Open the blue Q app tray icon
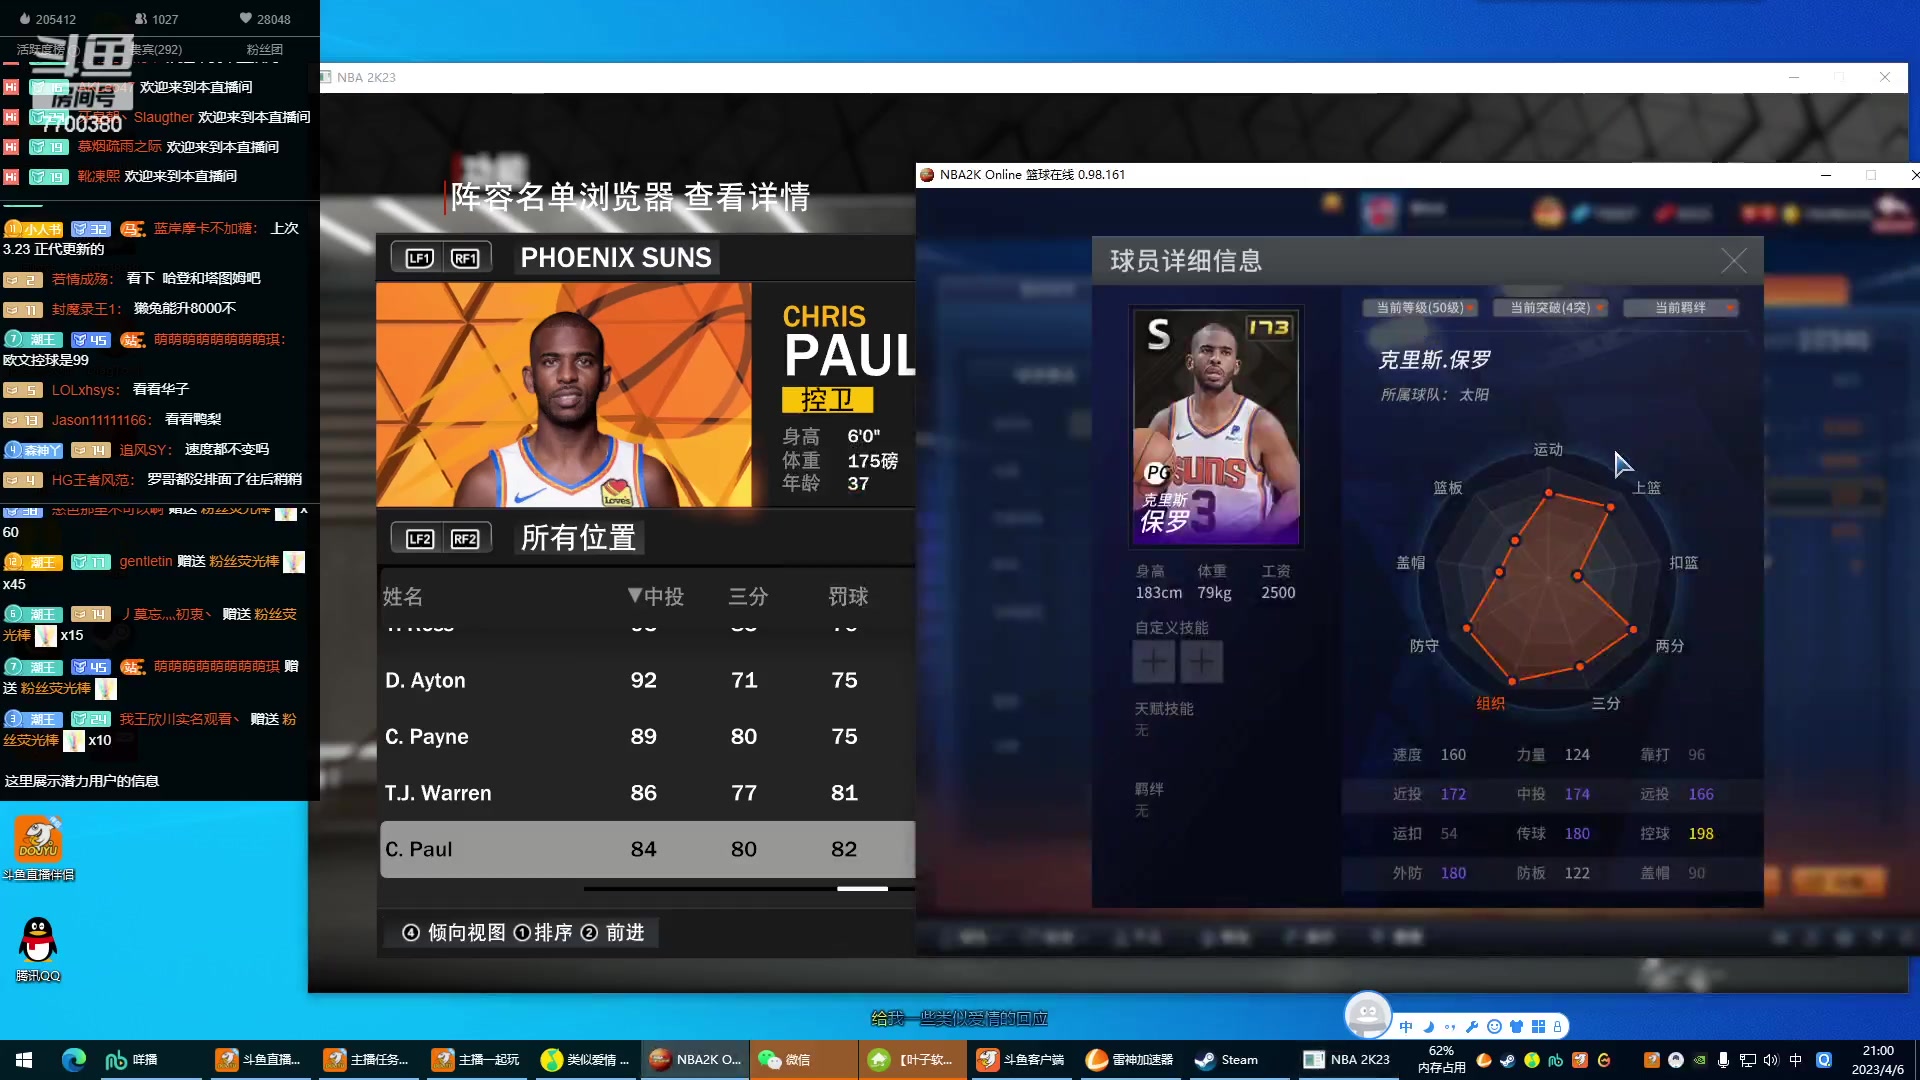The height and width of the screenshot is (1080, 1920). [1823, 1060]
